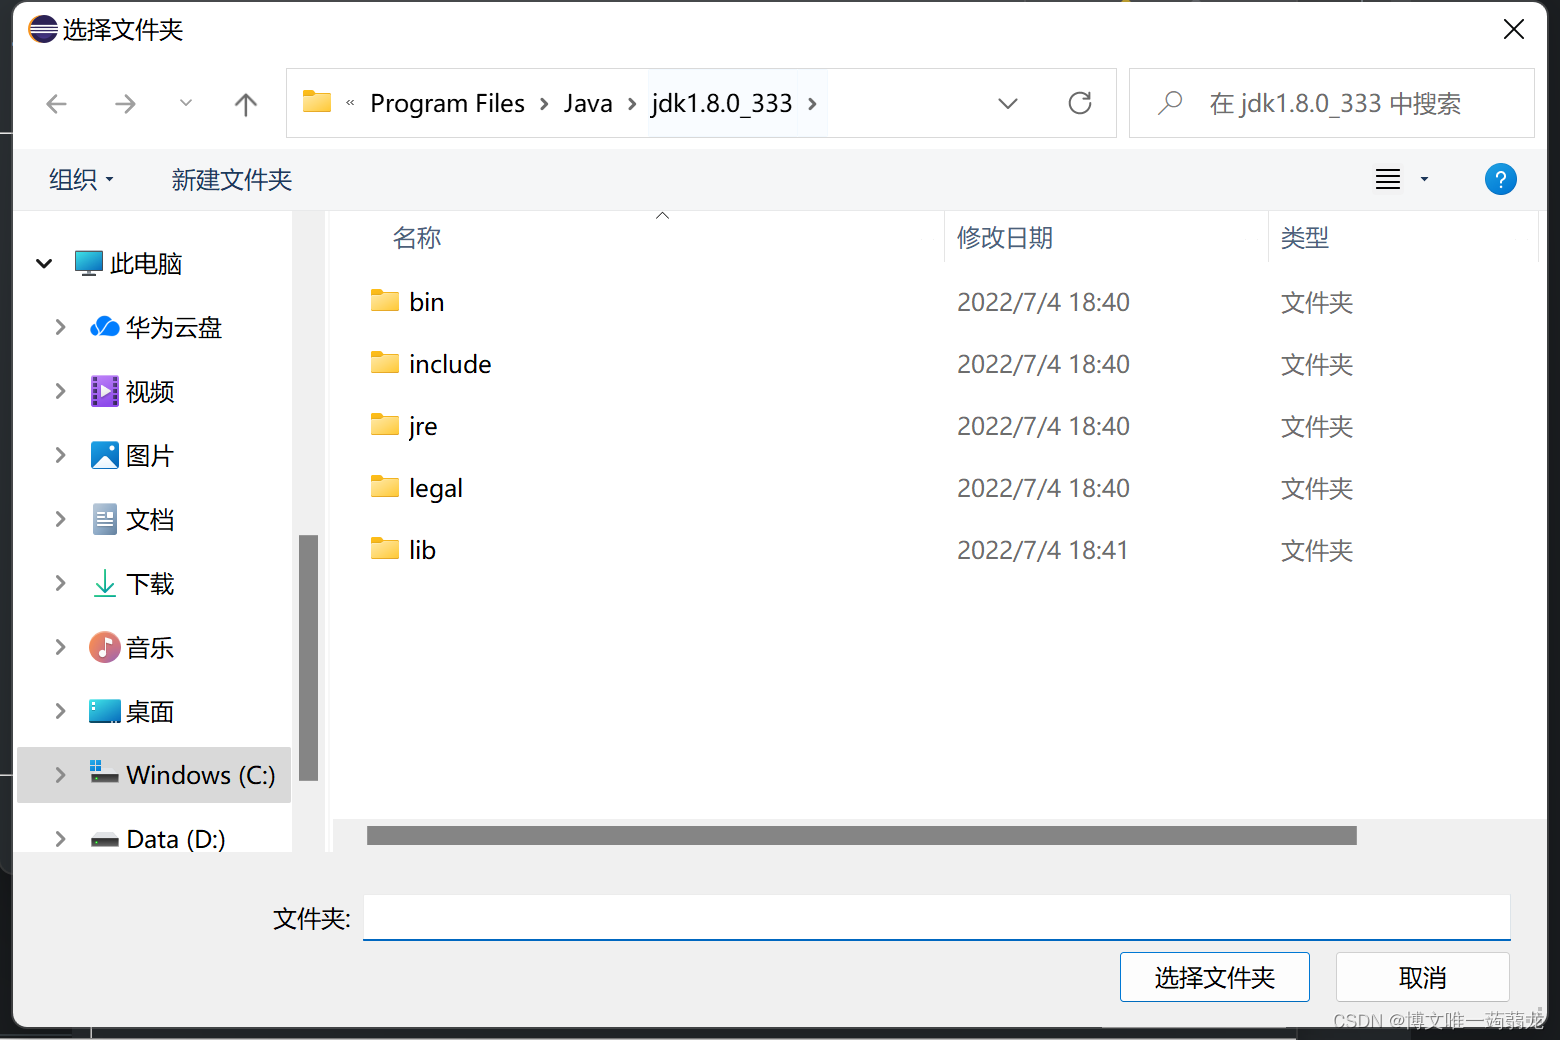Open the address bar history dropdown

click(1008, 104)
